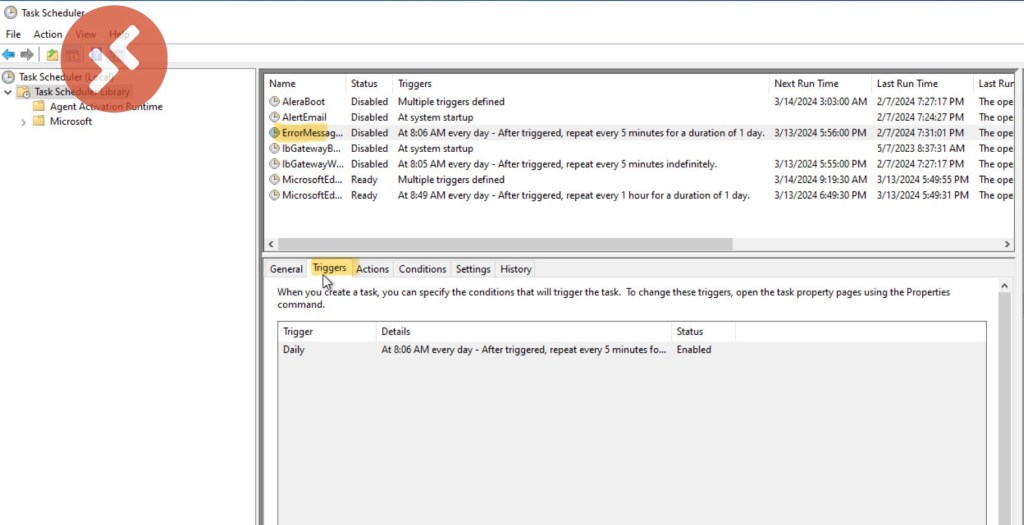Select the IbGatewayB... task name

[x=312, y=148]
